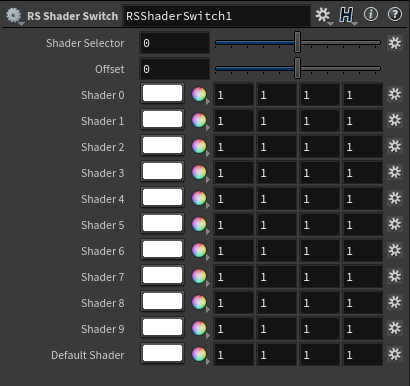Click the gear icon on Shader 1 row
410x386 pixels.
tap(395, 121)
